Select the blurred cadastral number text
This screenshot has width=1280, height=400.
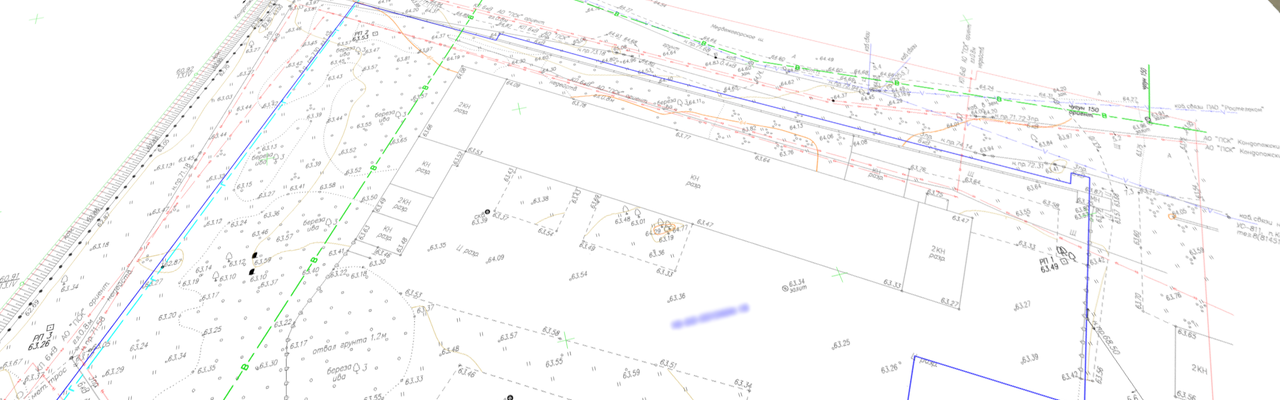[710, 318]
